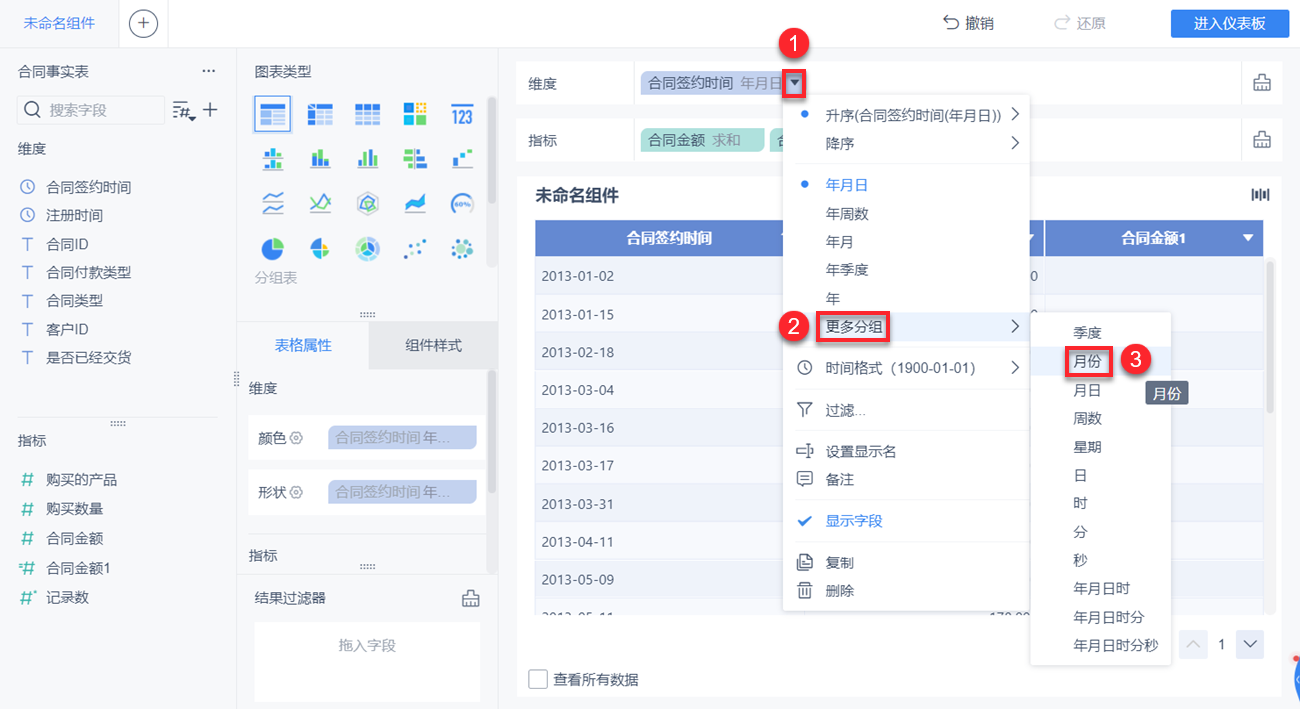
Task: Go to next page with down arrow
Action: click(x=1250, y=644)
